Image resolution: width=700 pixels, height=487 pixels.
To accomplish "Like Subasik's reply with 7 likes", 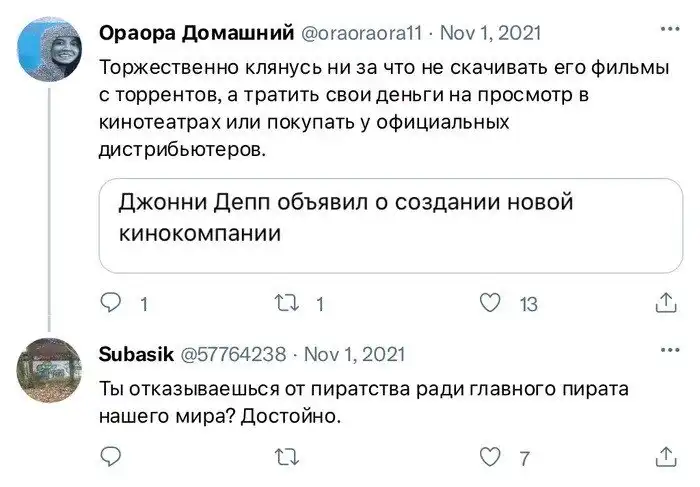I will tap(490, 458).
